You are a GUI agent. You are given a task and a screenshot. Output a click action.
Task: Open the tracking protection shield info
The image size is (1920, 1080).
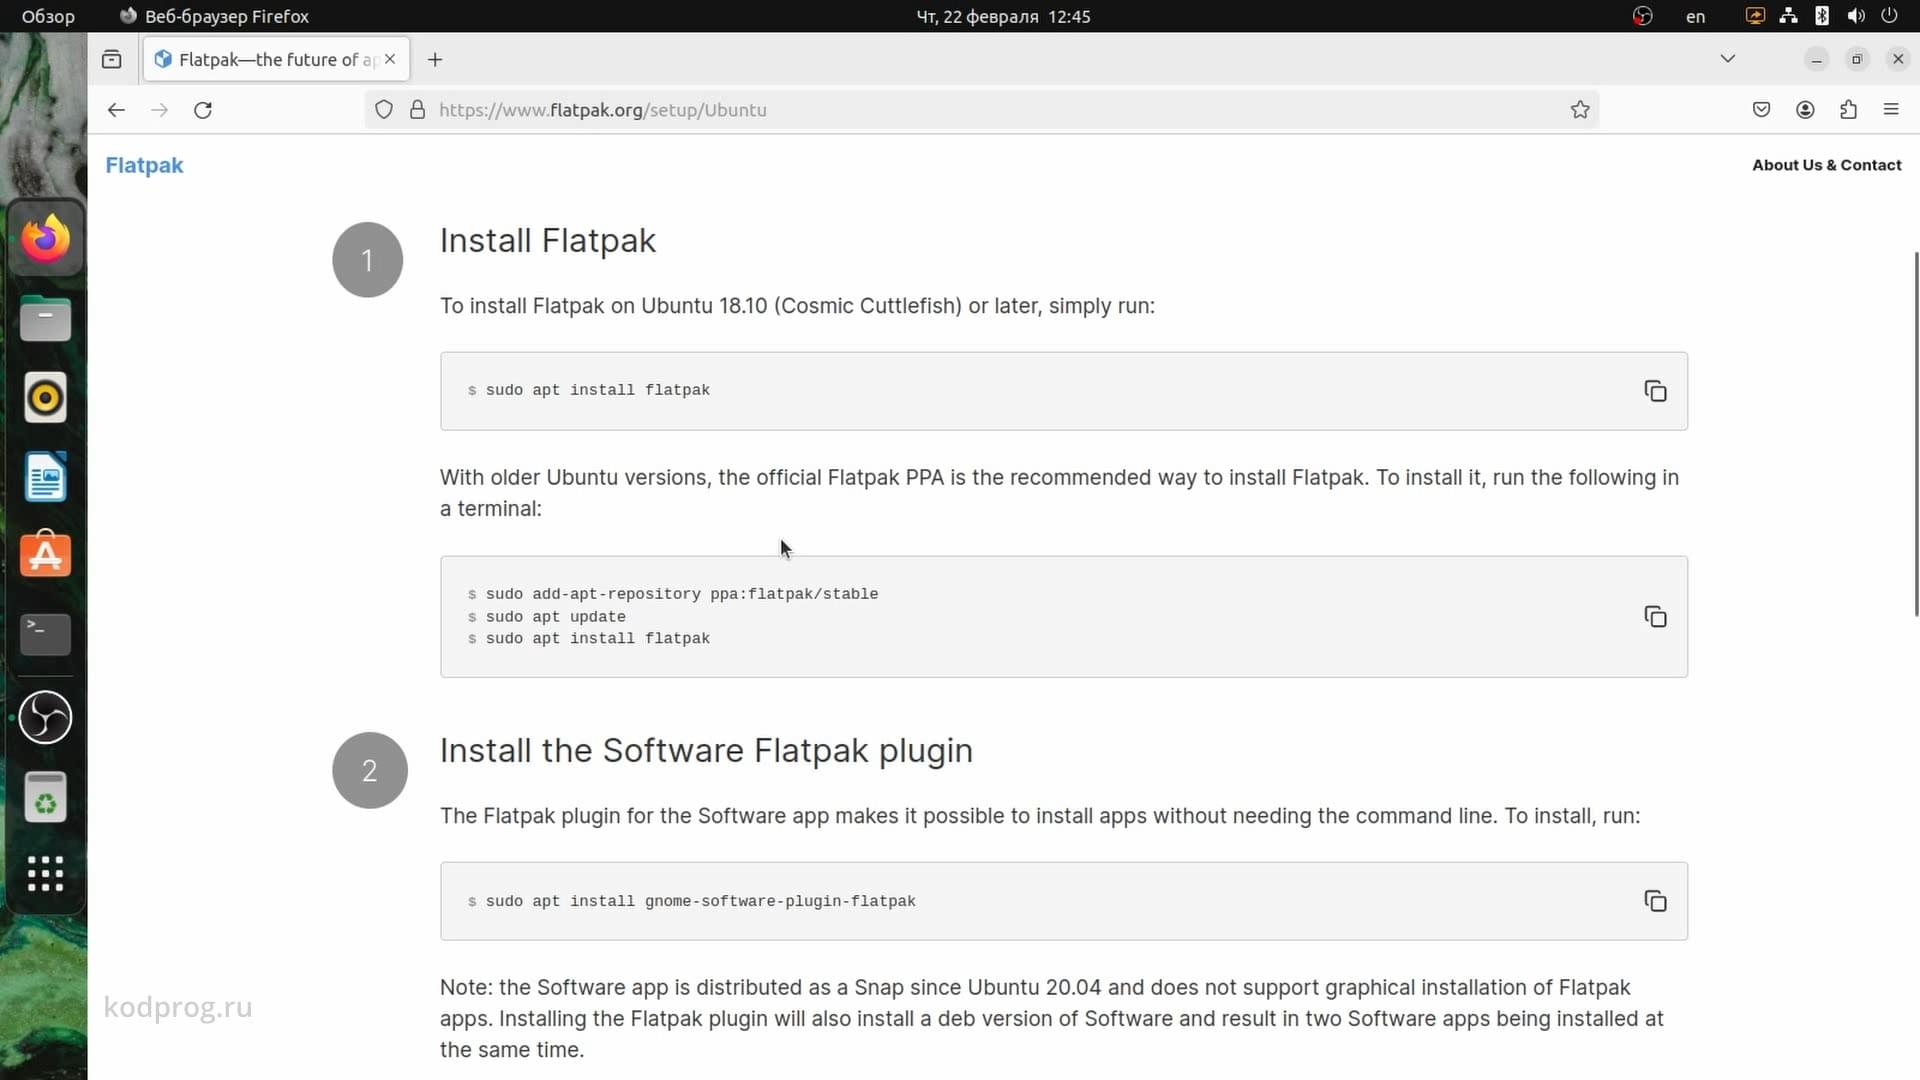384,110
